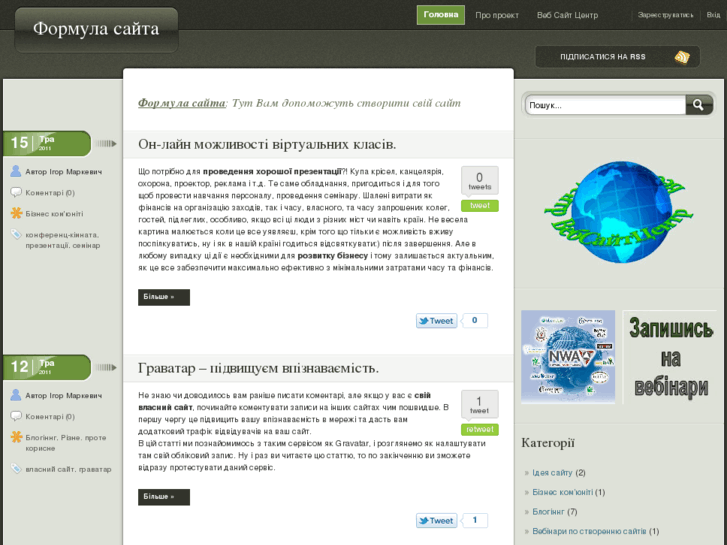Open Бізнес ком'юніті category in post meta
Screen dimensions: 727x545
coord(54,214)
